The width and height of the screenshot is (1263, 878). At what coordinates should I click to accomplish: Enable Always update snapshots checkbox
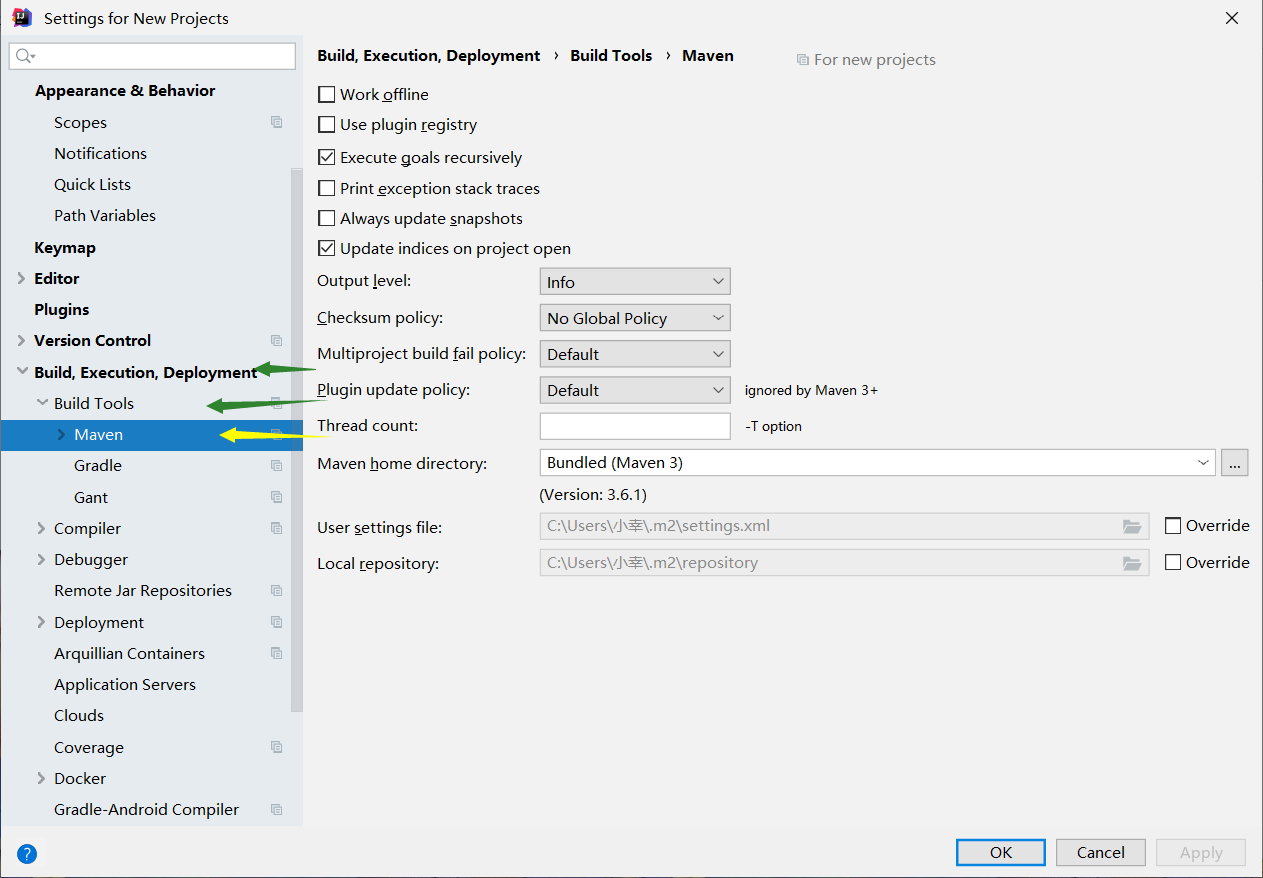click(x=326, y=218)
